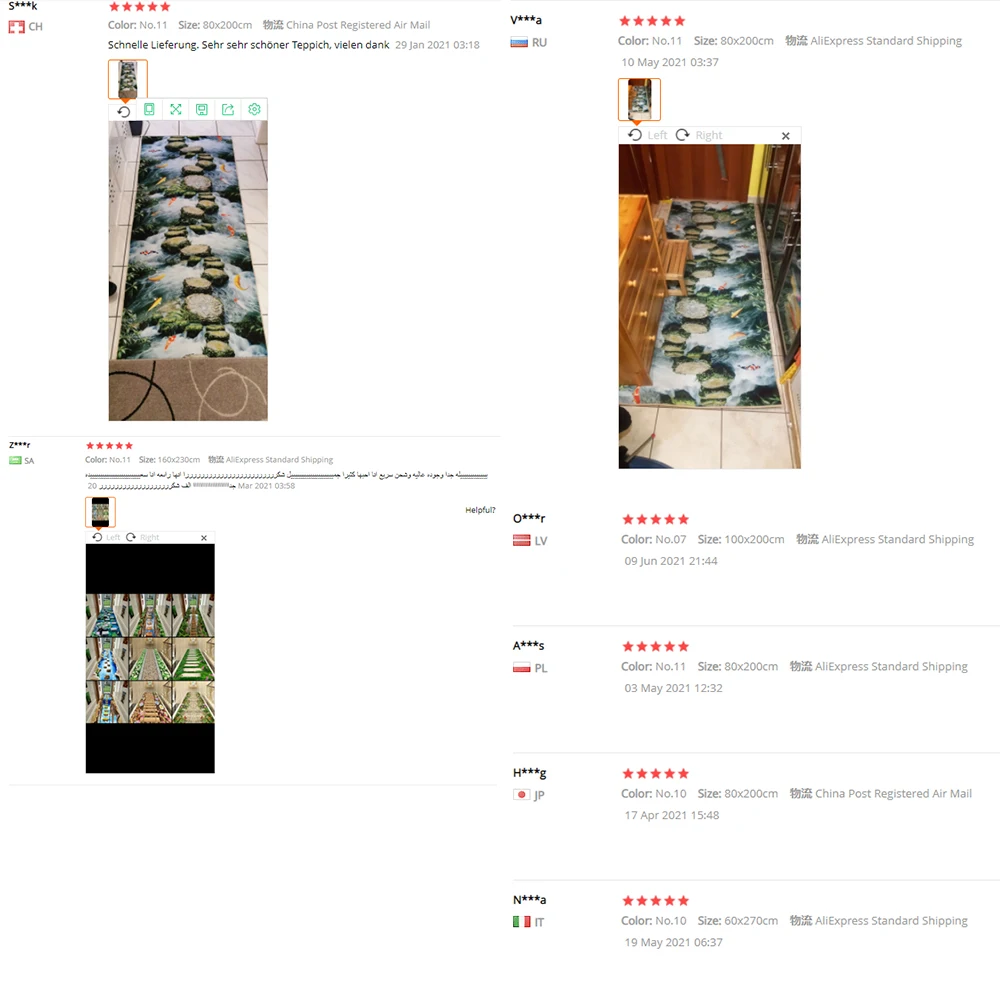
Task: Rotate V***a's review photo right
Action: coord(699,135)
